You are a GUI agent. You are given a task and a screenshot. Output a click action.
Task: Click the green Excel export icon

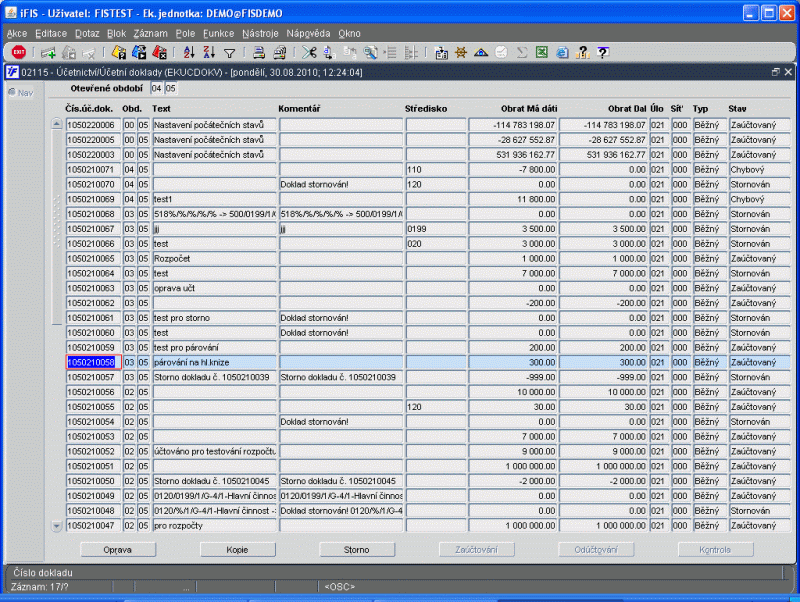point(541,52)
